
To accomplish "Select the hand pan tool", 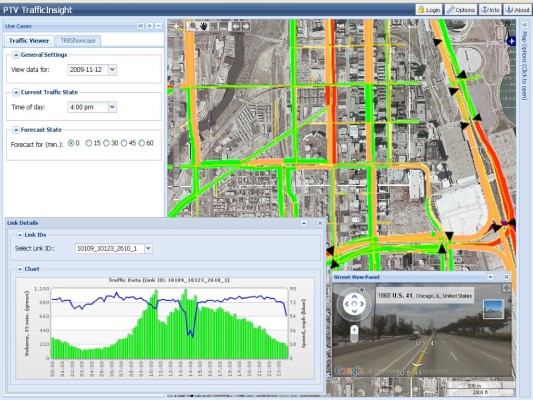I will tap(204, 26).
